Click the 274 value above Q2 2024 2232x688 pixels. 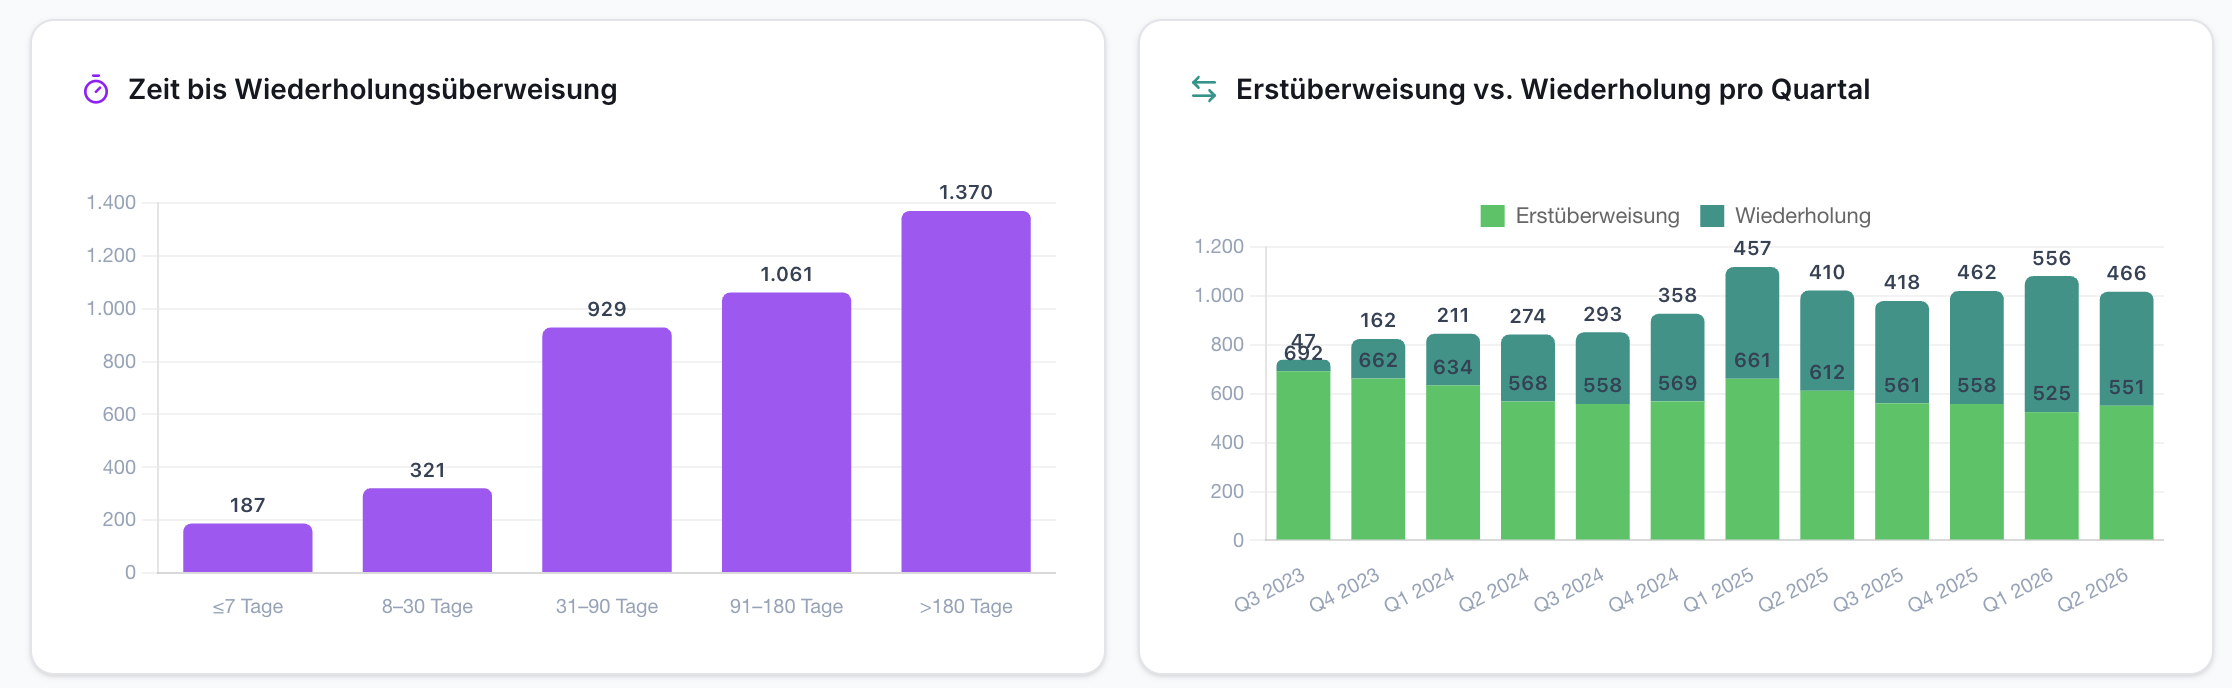[x=1528, y=316]
